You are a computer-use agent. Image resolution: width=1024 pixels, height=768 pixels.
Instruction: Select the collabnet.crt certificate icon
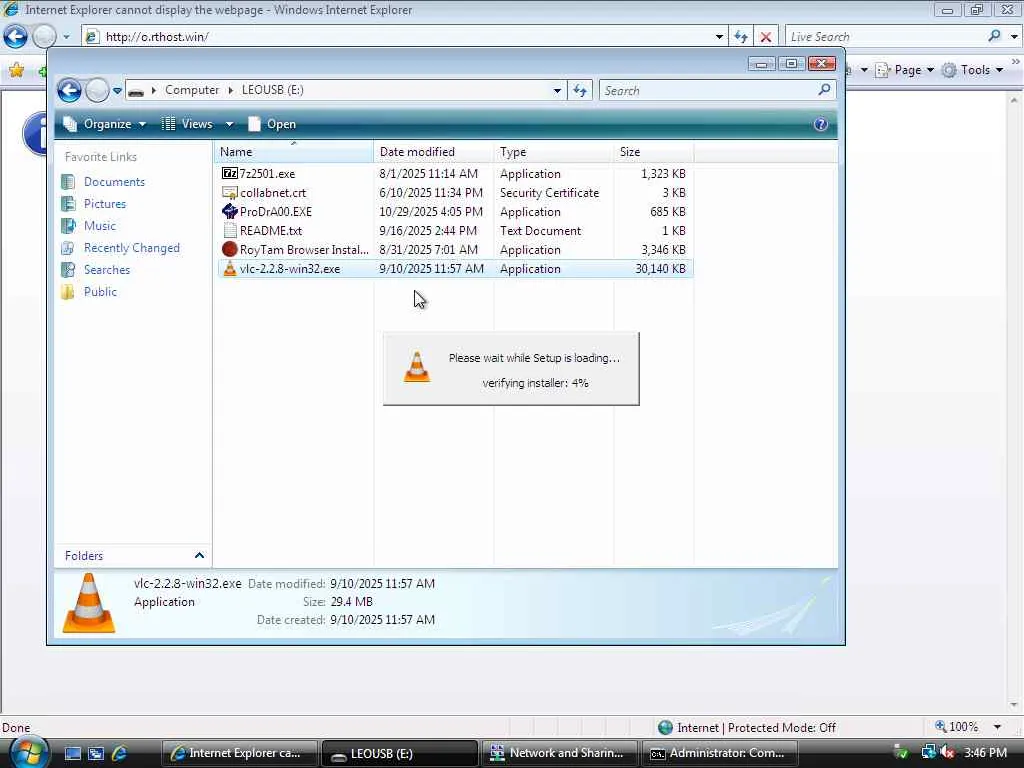tap(229, 193)
